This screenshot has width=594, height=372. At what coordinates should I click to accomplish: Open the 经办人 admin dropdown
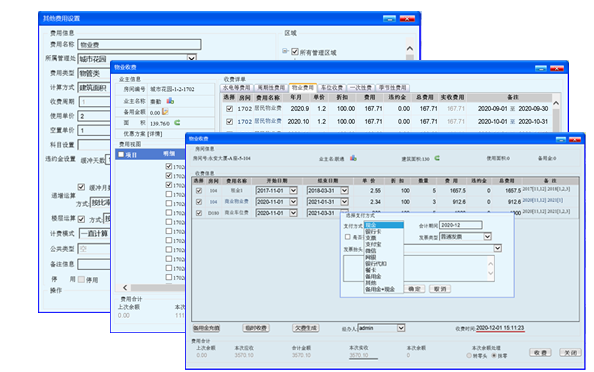(401, 328)
